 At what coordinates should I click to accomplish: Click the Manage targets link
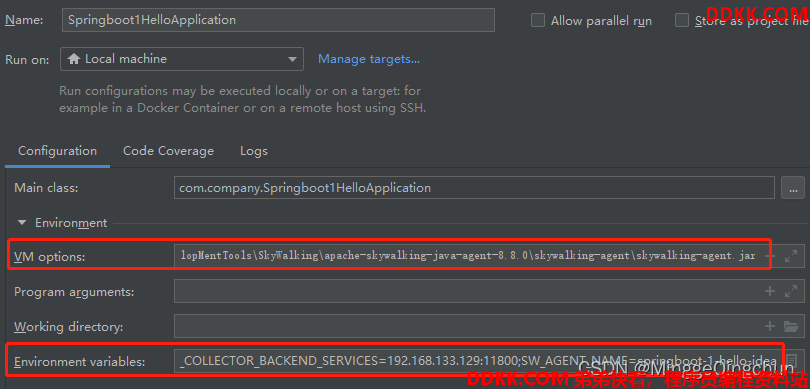(369, 59)
